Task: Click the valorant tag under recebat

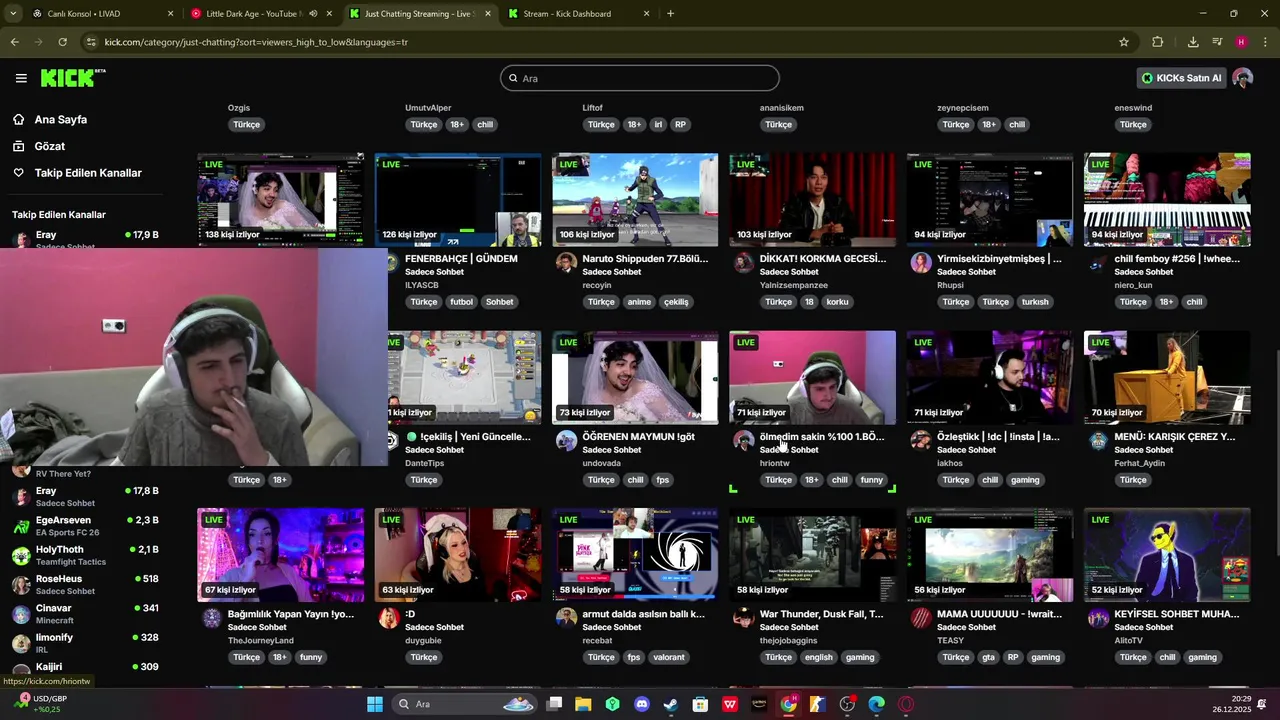Action: [x=669, y=657]
